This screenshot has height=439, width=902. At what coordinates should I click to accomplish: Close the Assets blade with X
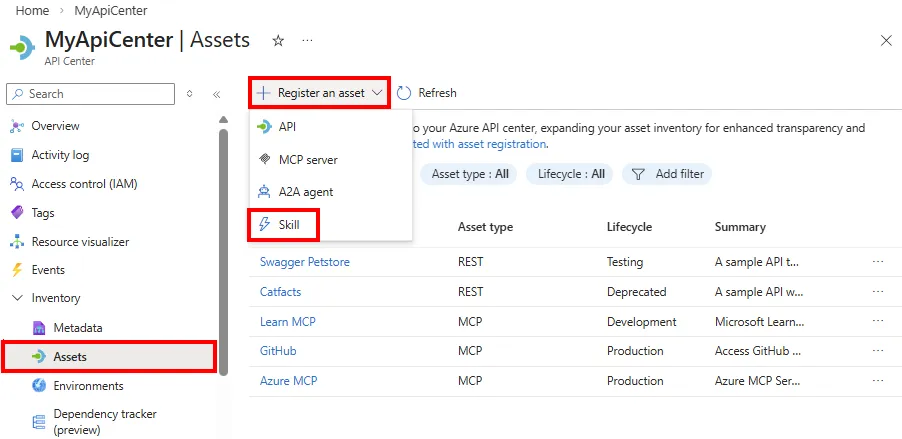(x=886, y=41)
